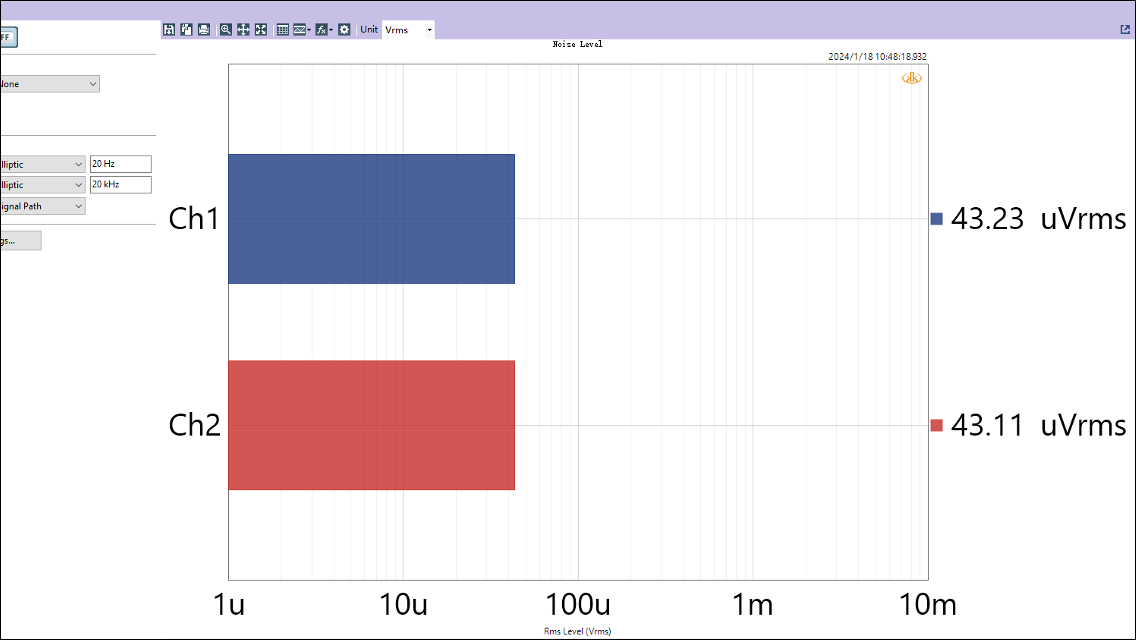Open graph settings gear icon
This screenshot has height=640, width=1136.
pos(344,30)
